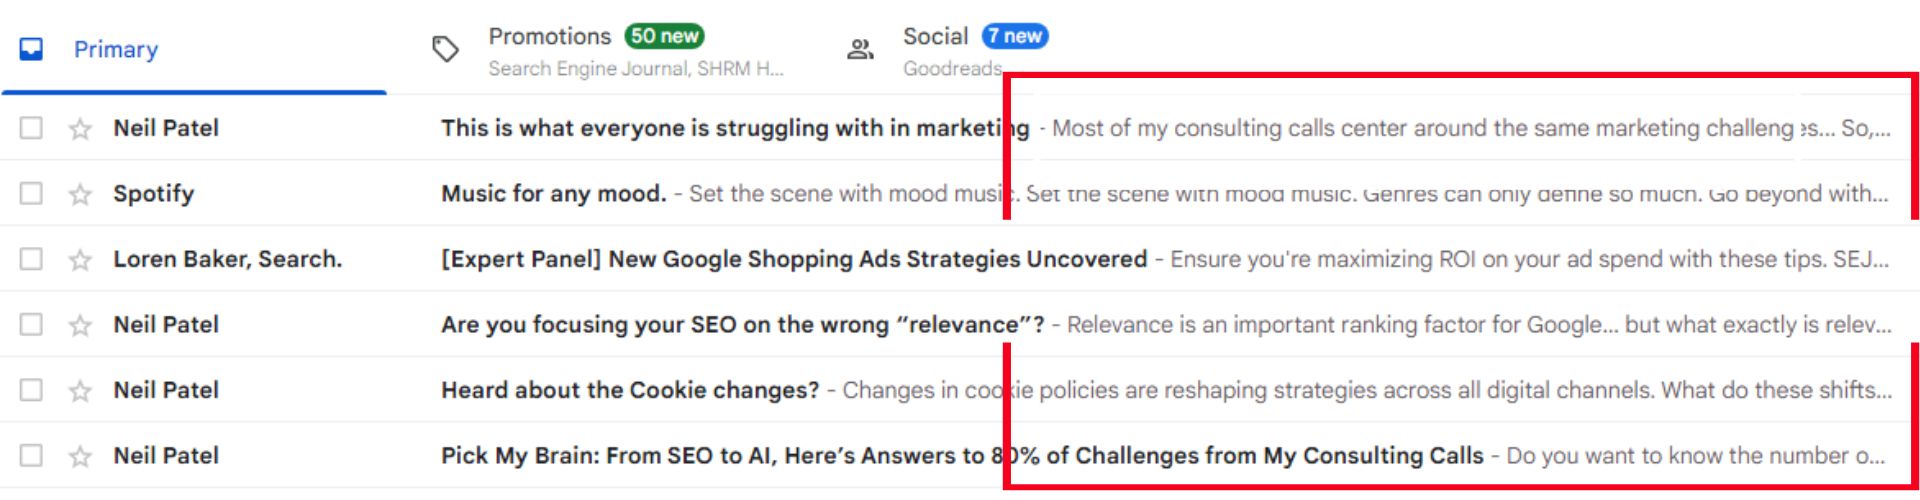Open the Heard about Cookie changes email
The image size is (1920, 500).
coord(960,390)
